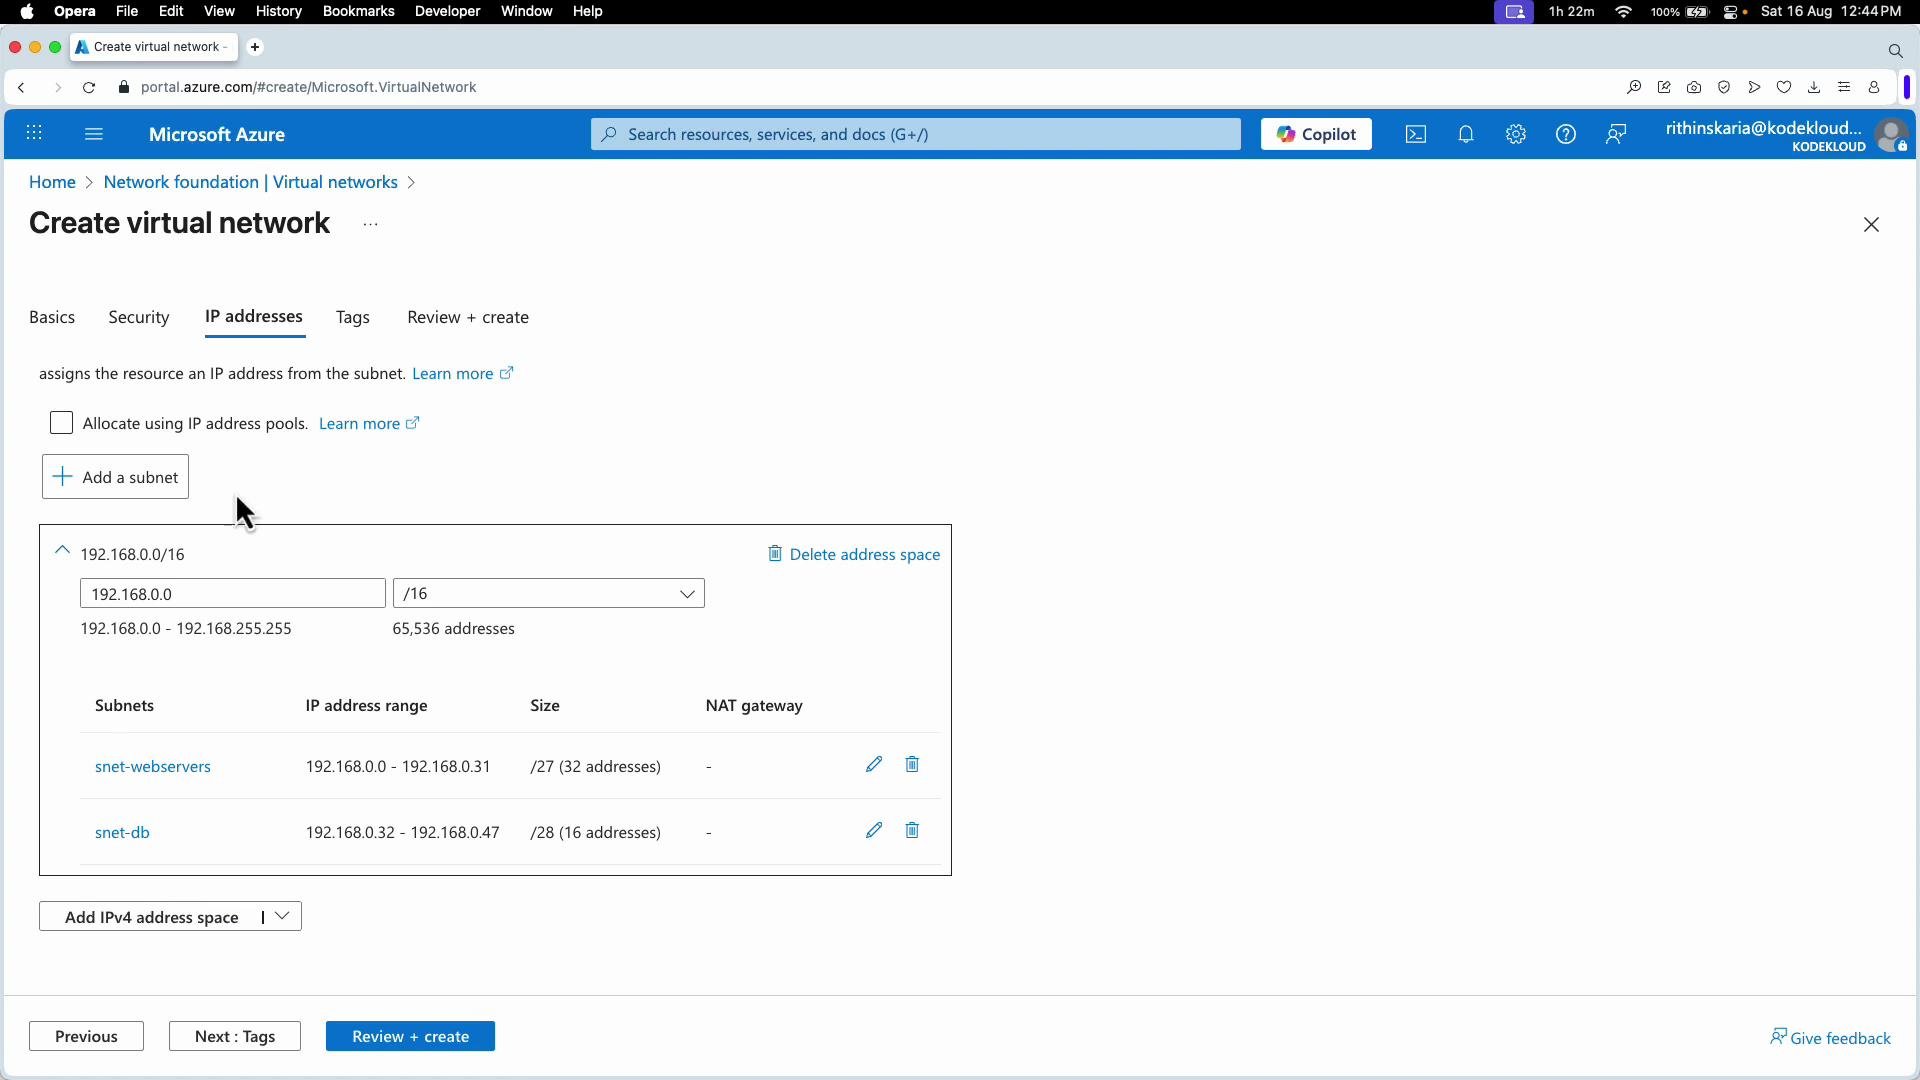Click Delete address space
This screenshot has width=1920, height=1080.
click(854, 554)
